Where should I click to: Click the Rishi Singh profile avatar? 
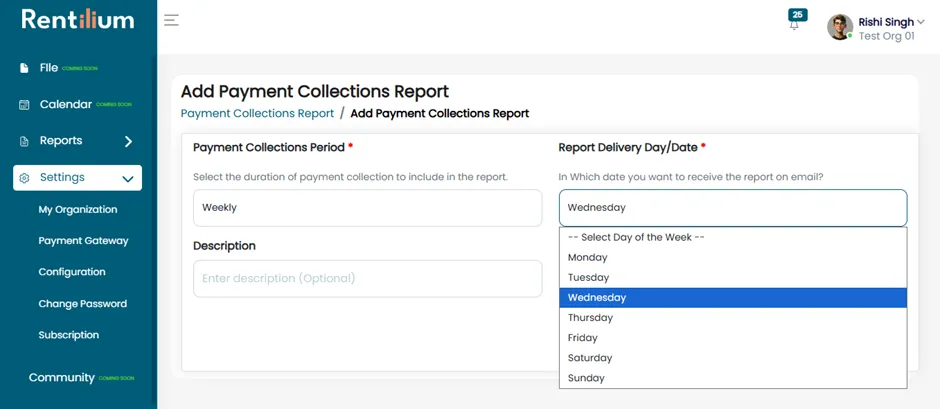tap(840, 27)
